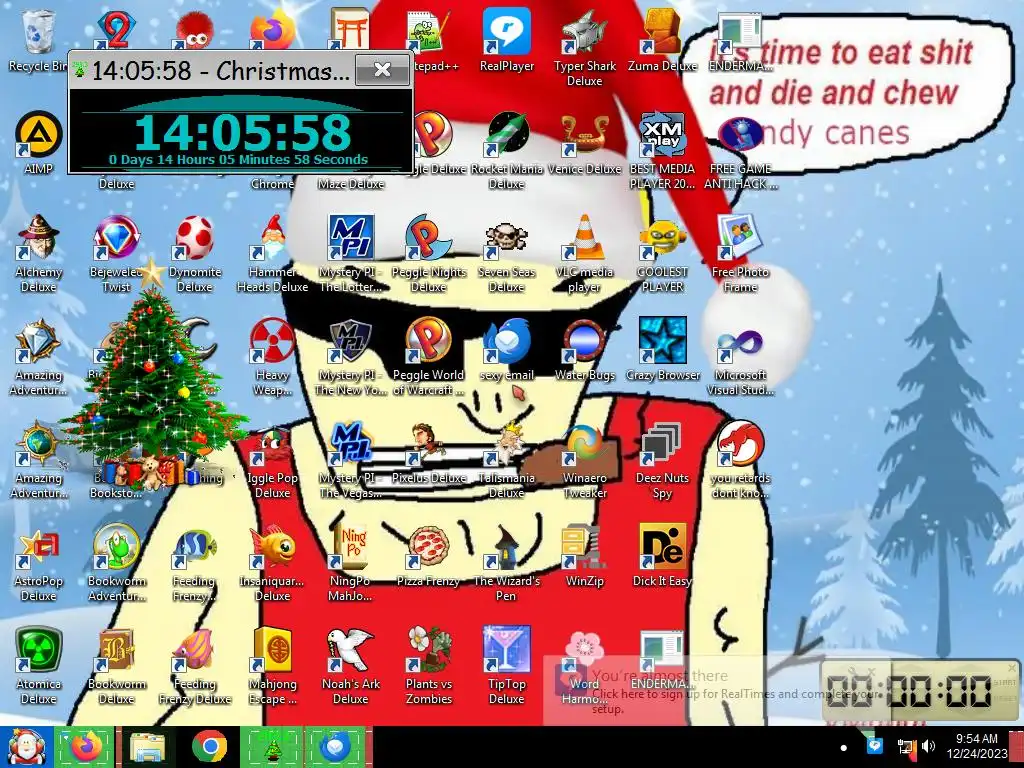Launch the AIMP shortcut
Screen dimensions: 1024x768
click(x=38, y=142)
